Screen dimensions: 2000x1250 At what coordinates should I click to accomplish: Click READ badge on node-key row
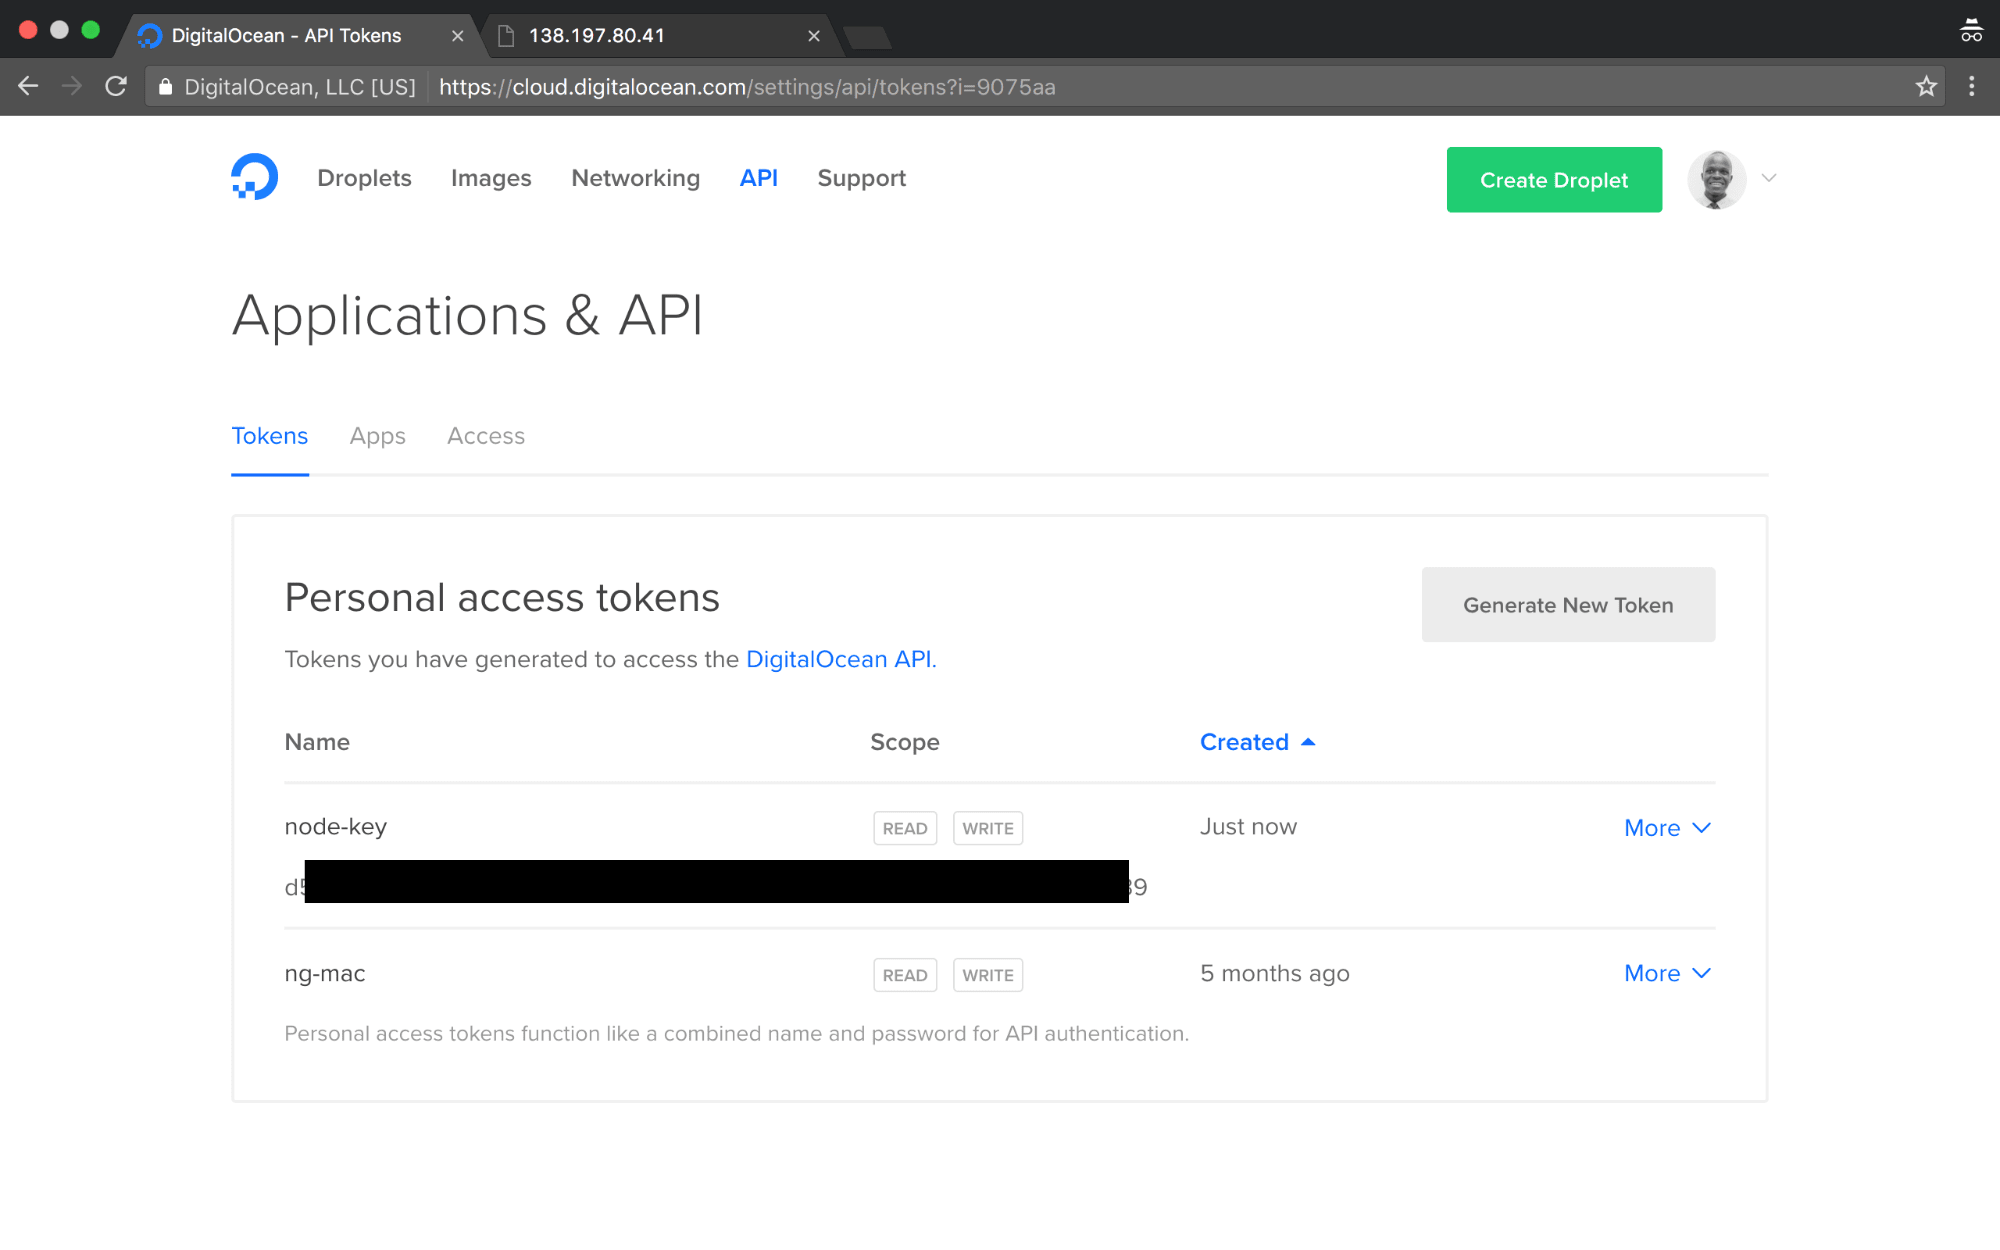coord(905,828)
